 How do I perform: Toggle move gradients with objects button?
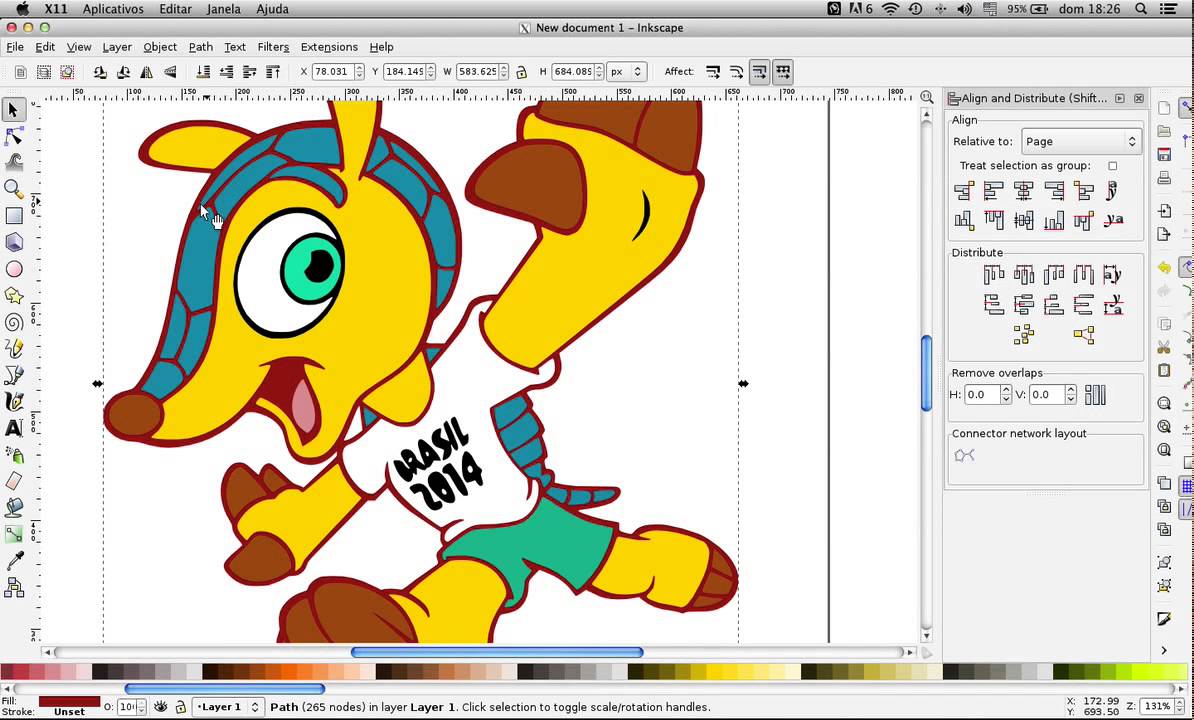759,72
